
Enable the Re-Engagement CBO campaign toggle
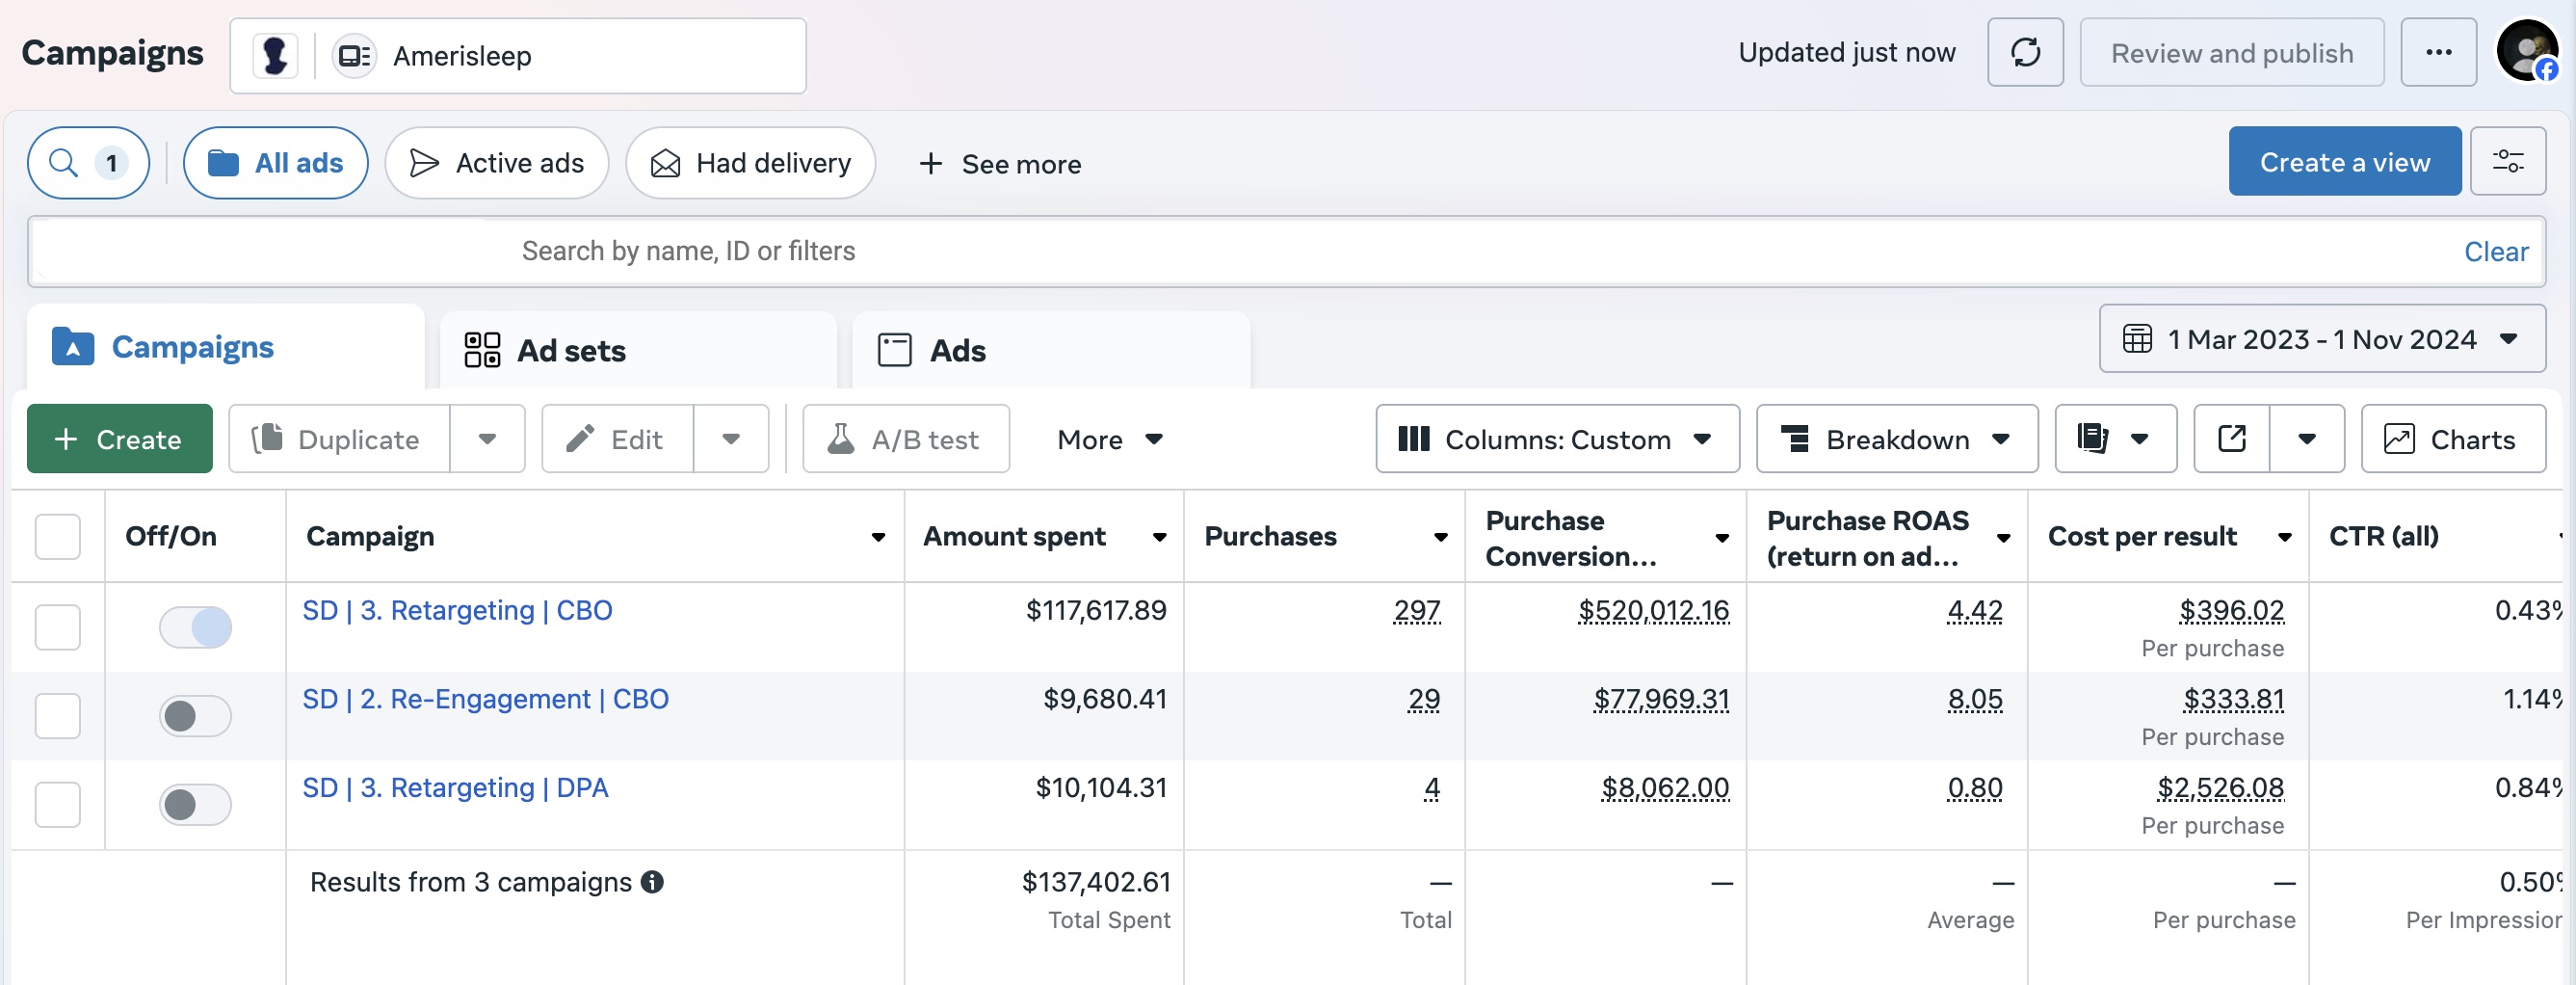click(195, 716)
